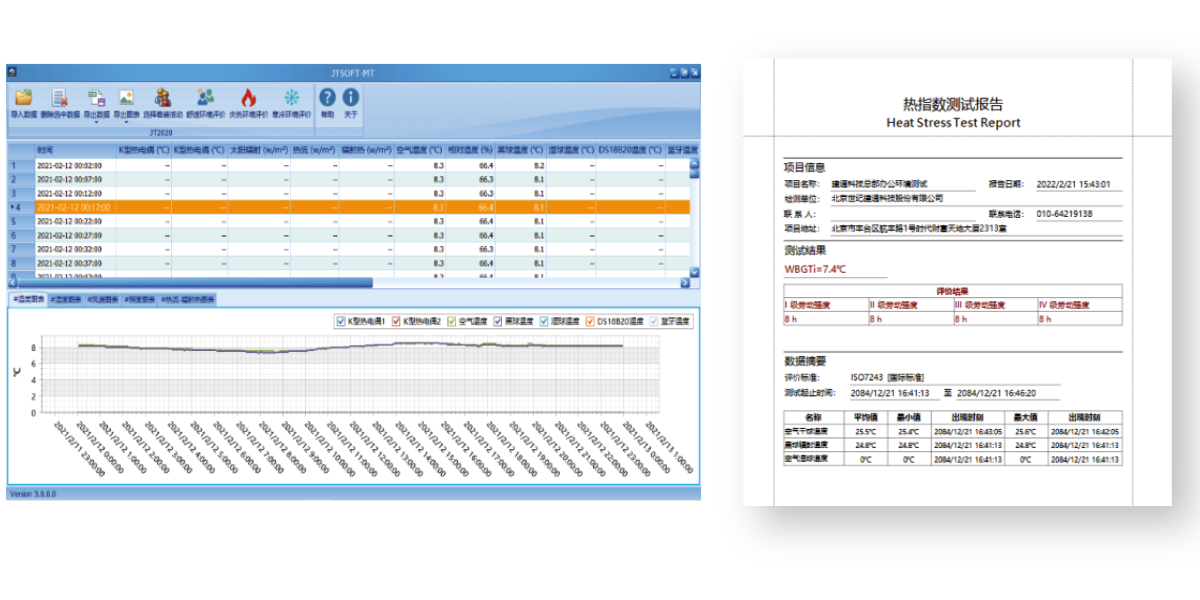Click the scroll down arrow of data table

(695, 271)
